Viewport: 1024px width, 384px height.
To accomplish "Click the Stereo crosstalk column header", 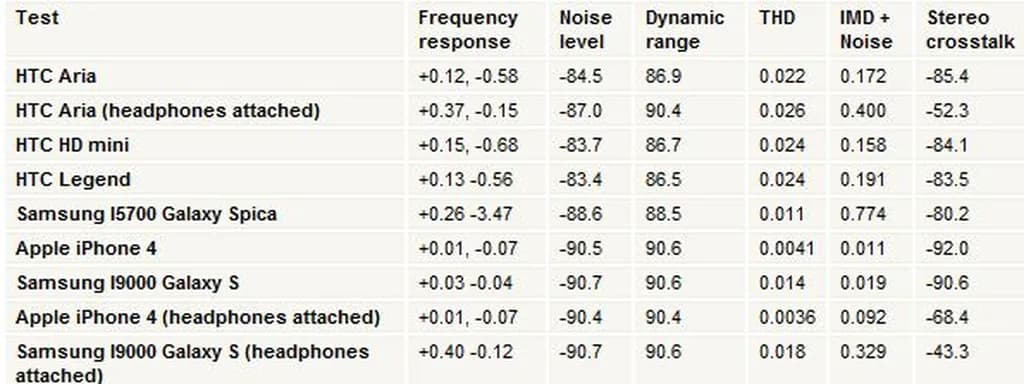I will pos(970,29).
